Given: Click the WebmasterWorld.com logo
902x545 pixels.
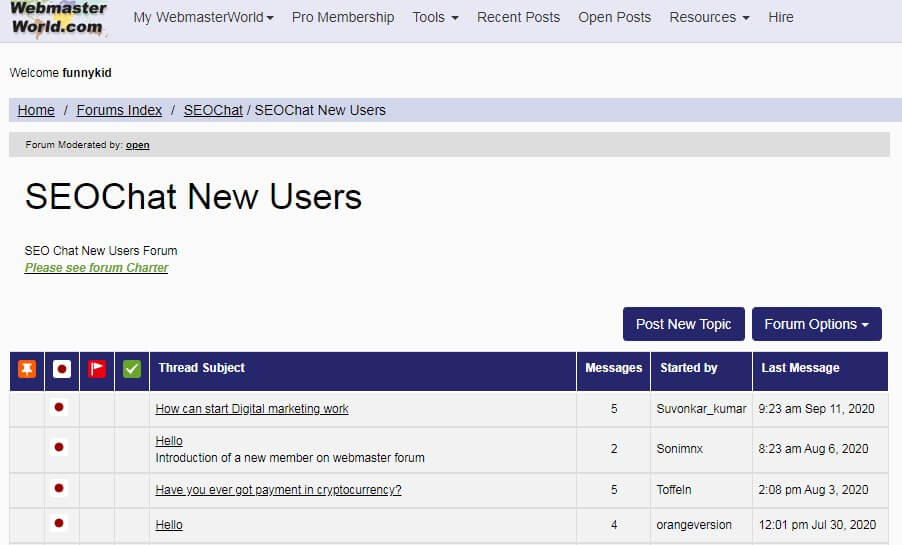Looking at the screenshot, I should (58, 18).
